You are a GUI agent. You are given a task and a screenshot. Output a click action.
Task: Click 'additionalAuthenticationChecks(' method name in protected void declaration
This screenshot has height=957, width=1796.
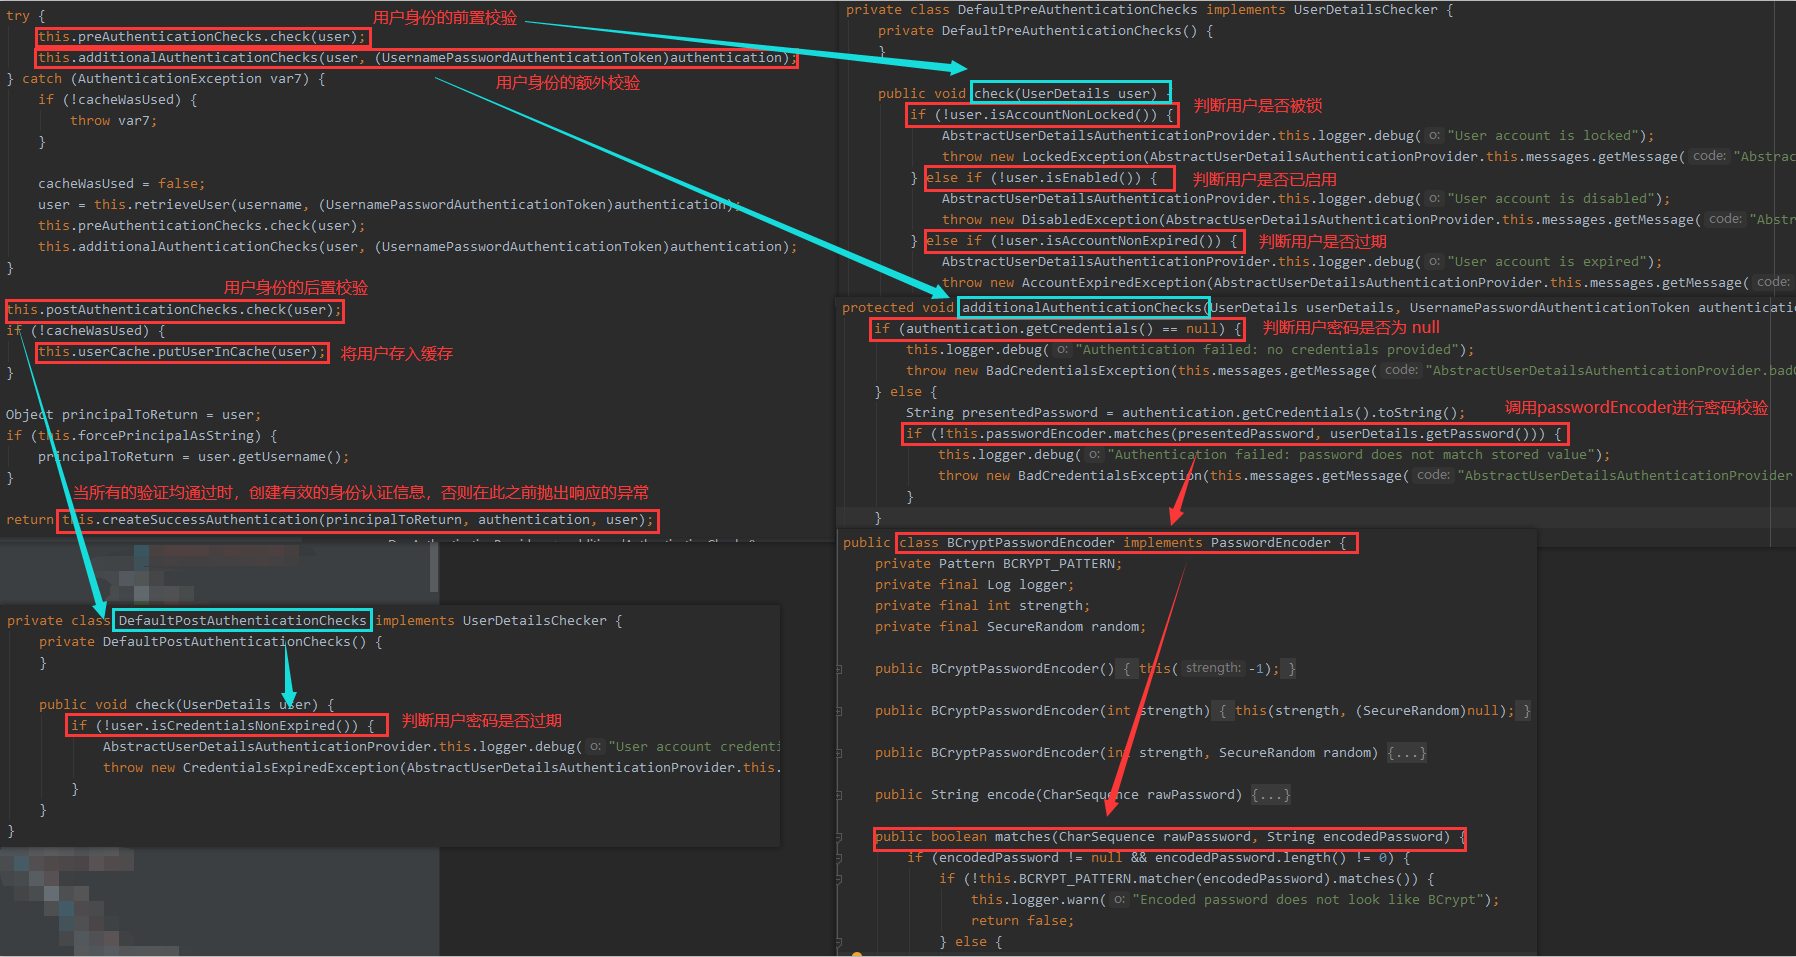tap(1085, 308)
